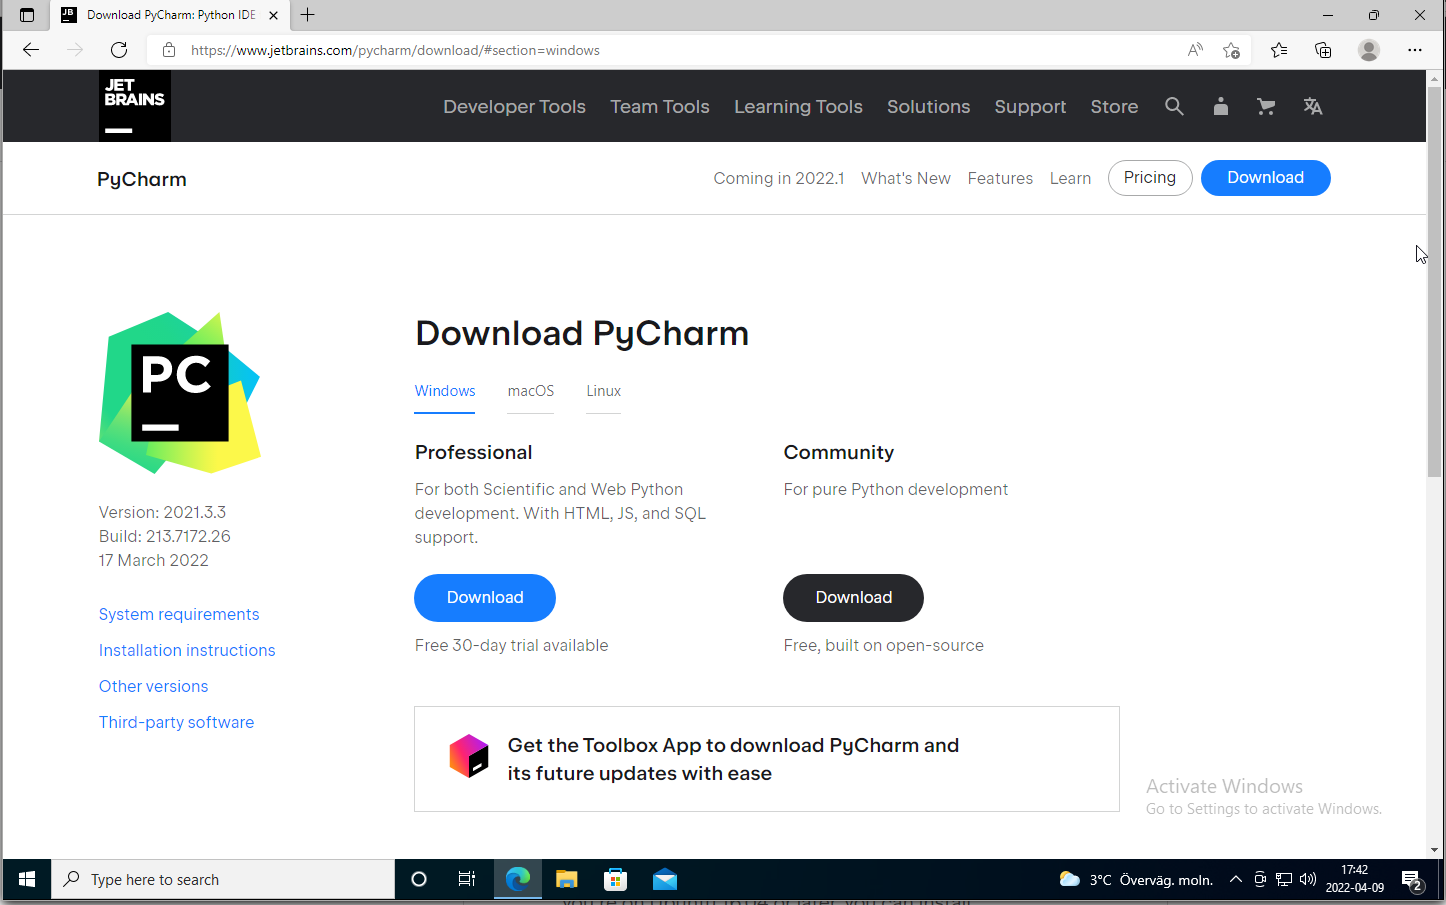
Task: Open the What's New page
Action: pos(906,178)
